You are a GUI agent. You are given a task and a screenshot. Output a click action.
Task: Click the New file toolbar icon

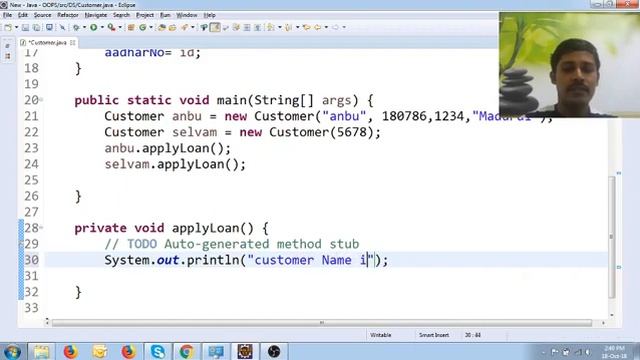(x=8, y=27)
